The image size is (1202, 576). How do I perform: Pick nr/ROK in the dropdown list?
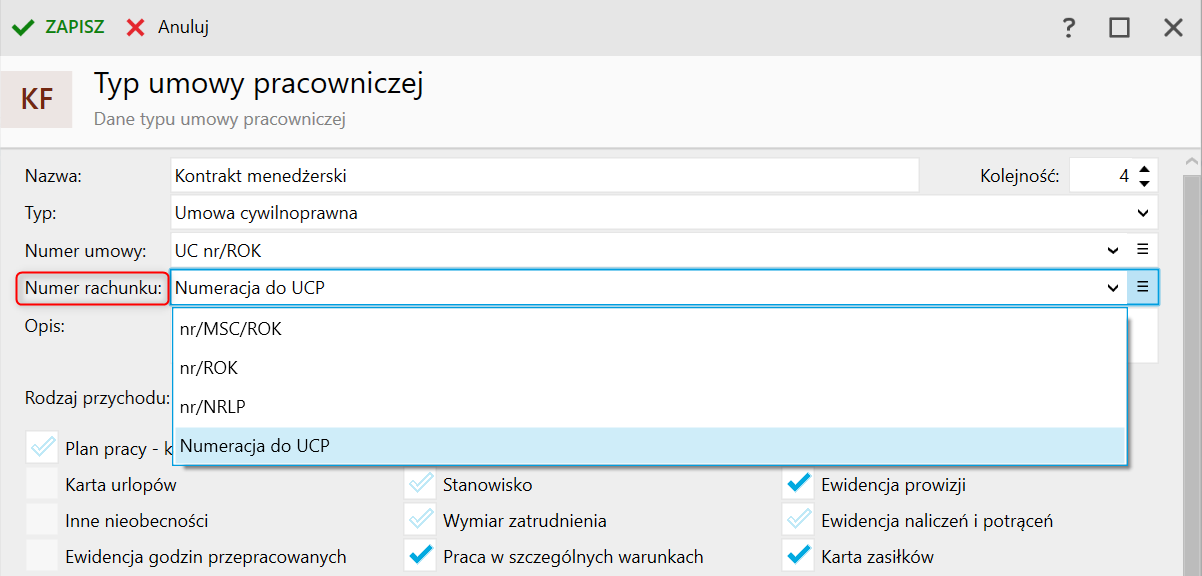tap(209, 368)
